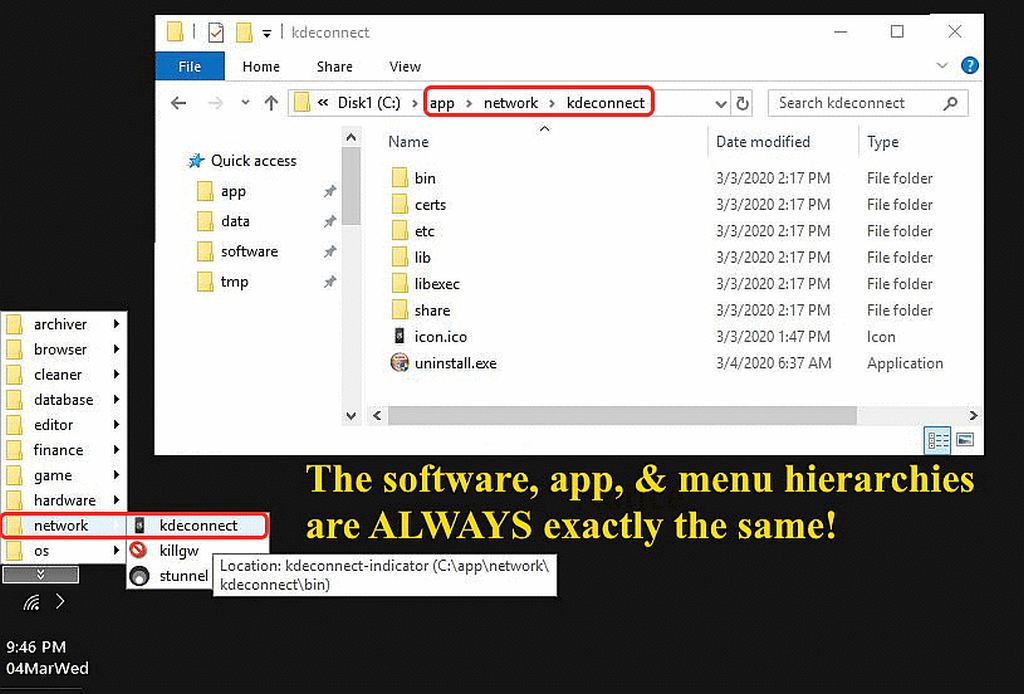Screen dimensions: 1024x694
Task: Open the File tab
Action: 190,67
